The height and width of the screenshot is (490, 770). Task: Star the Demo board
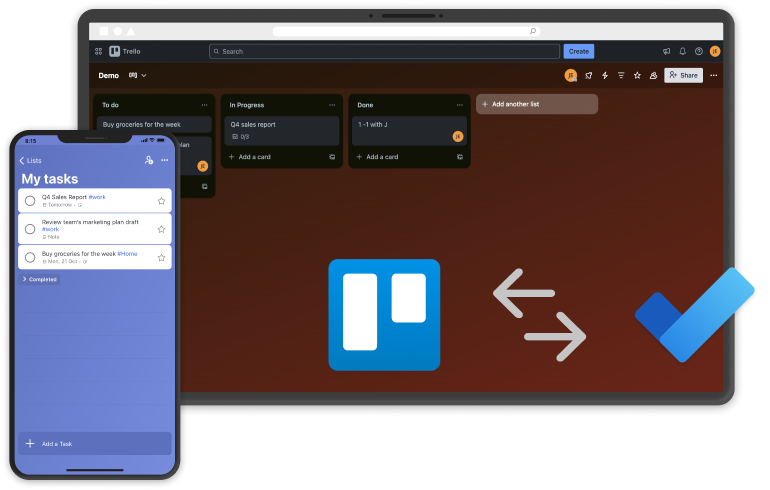(637, 76)
